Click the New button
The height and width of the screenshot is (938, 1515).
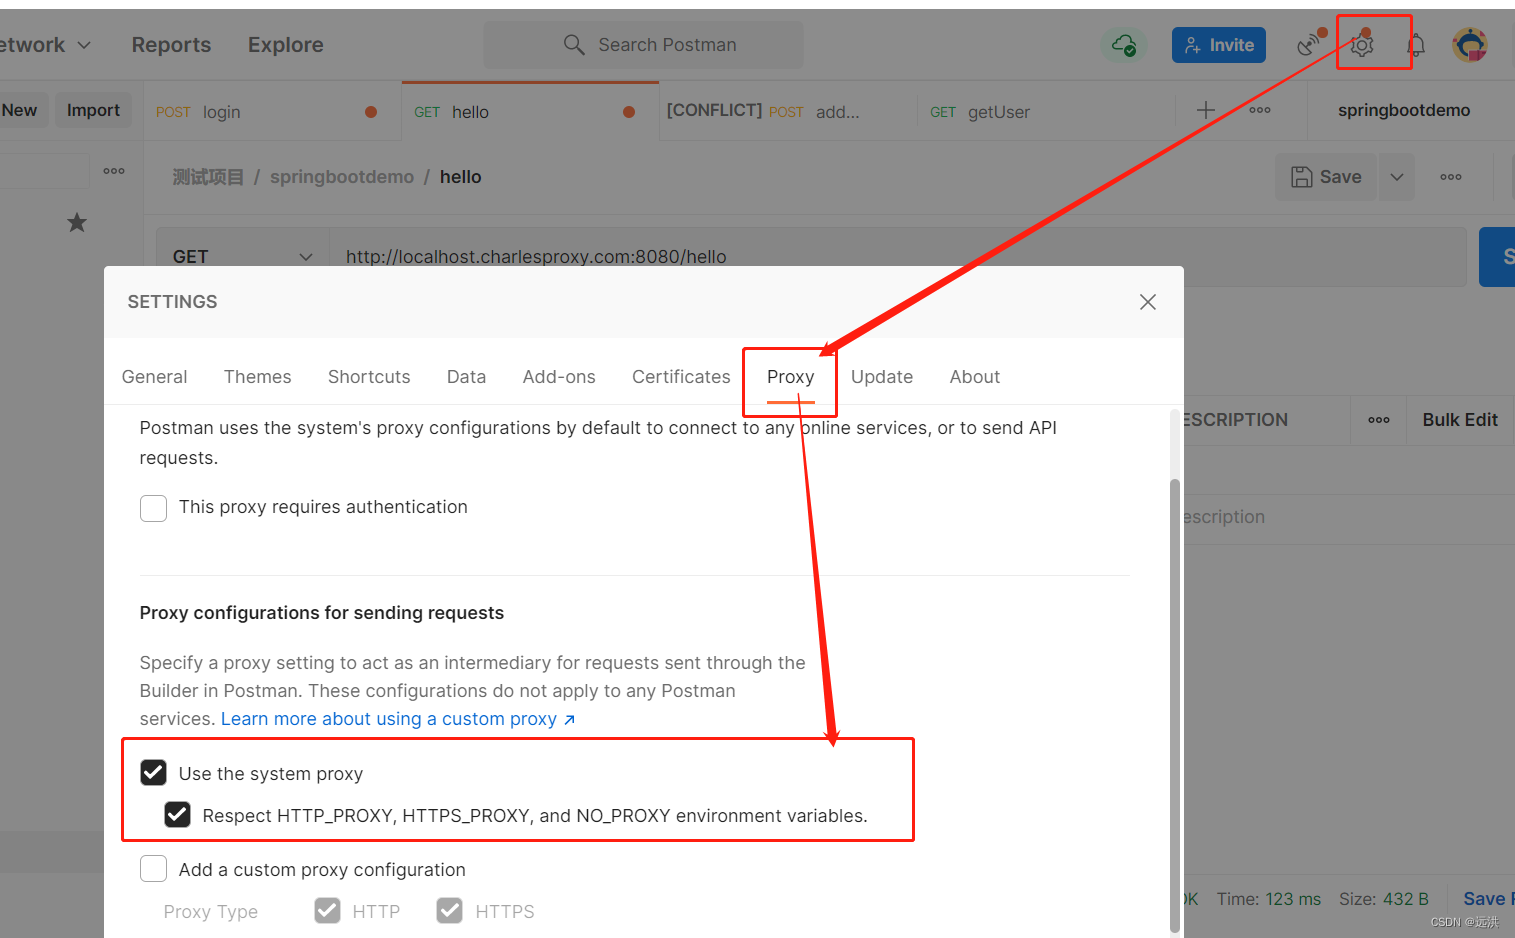coord(20,110)
